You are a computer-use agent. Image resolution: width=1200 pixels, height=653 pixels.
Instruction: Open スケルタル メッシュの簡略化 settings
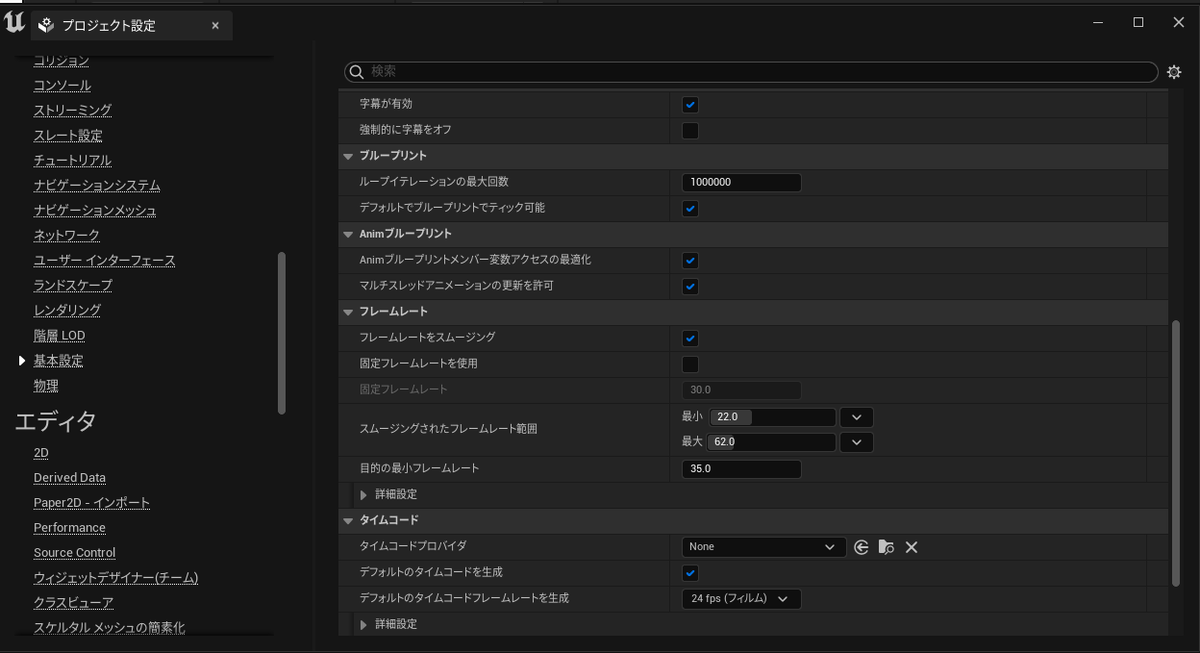tap(109, 628)
